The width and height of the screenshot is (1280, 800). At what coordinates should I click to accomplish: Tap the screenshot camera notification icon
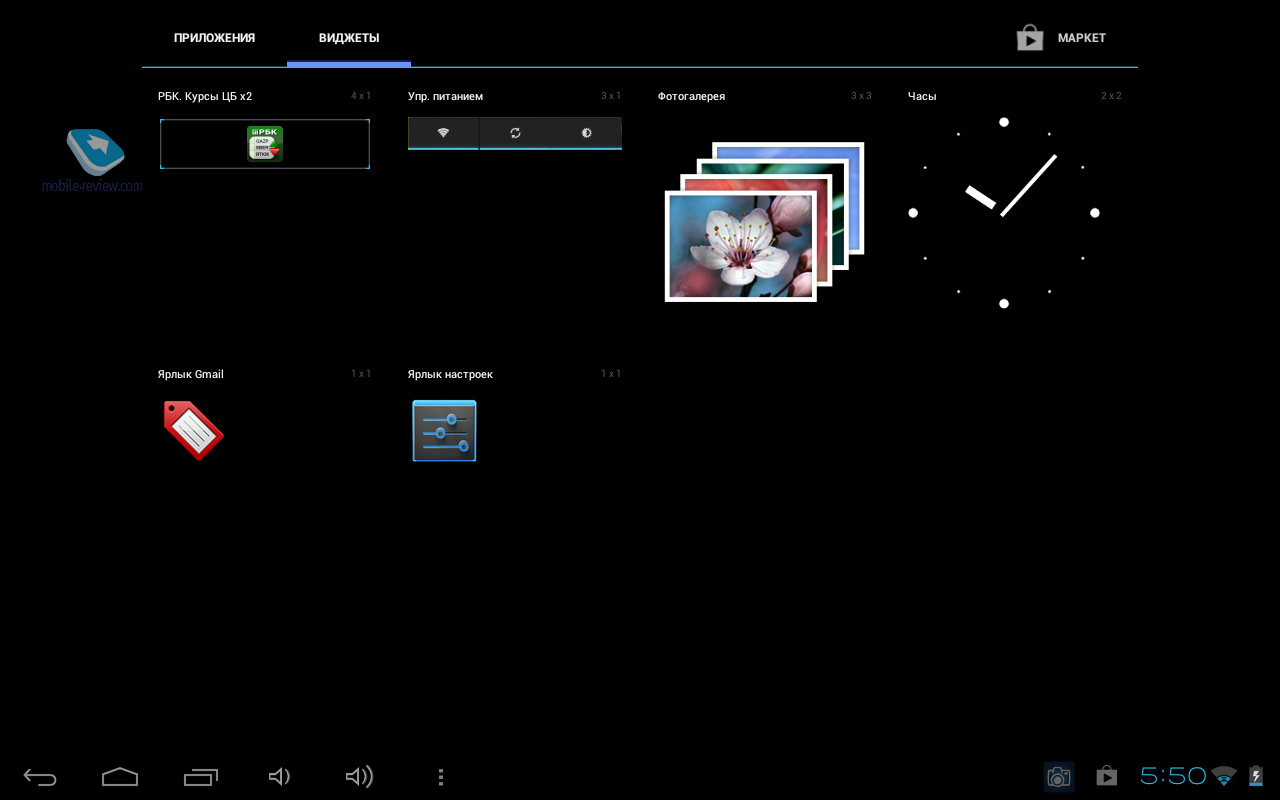tap(1058, 777)
